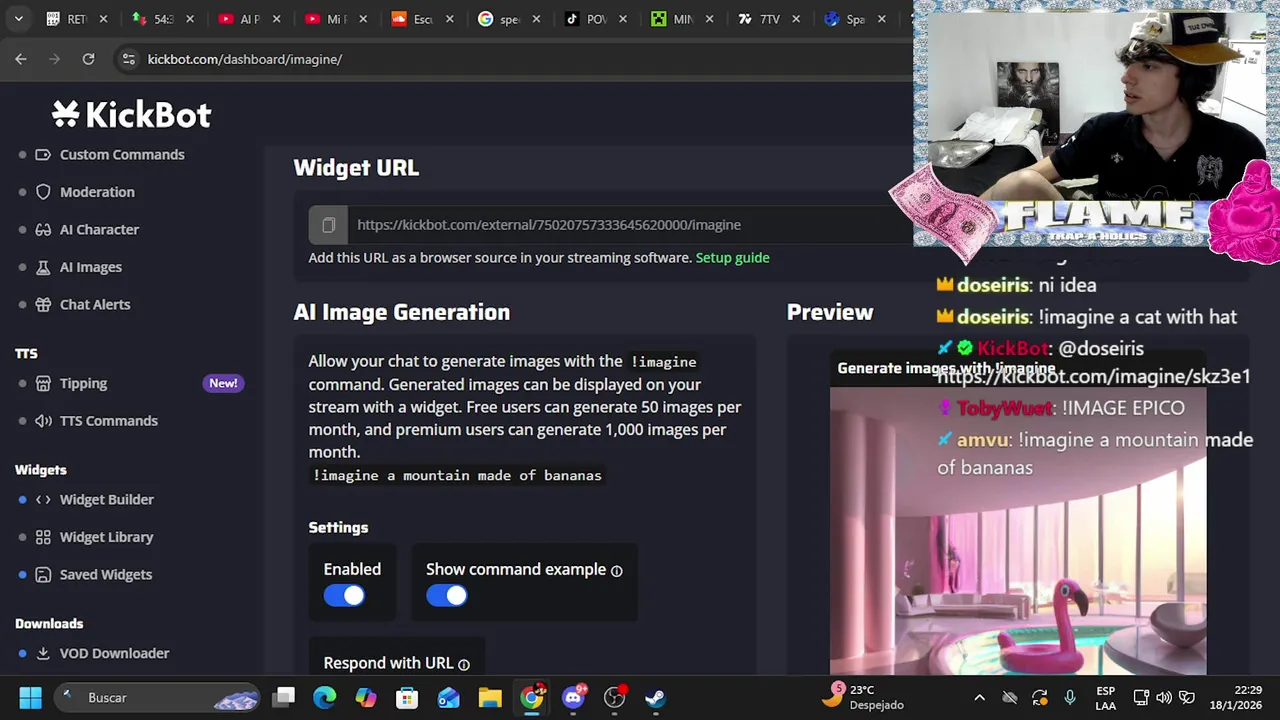The width and height of the screenshot is (1280, 720).
Task: Open the Windows Start menu
Action: pyautogui.click(x=30, y=698)
